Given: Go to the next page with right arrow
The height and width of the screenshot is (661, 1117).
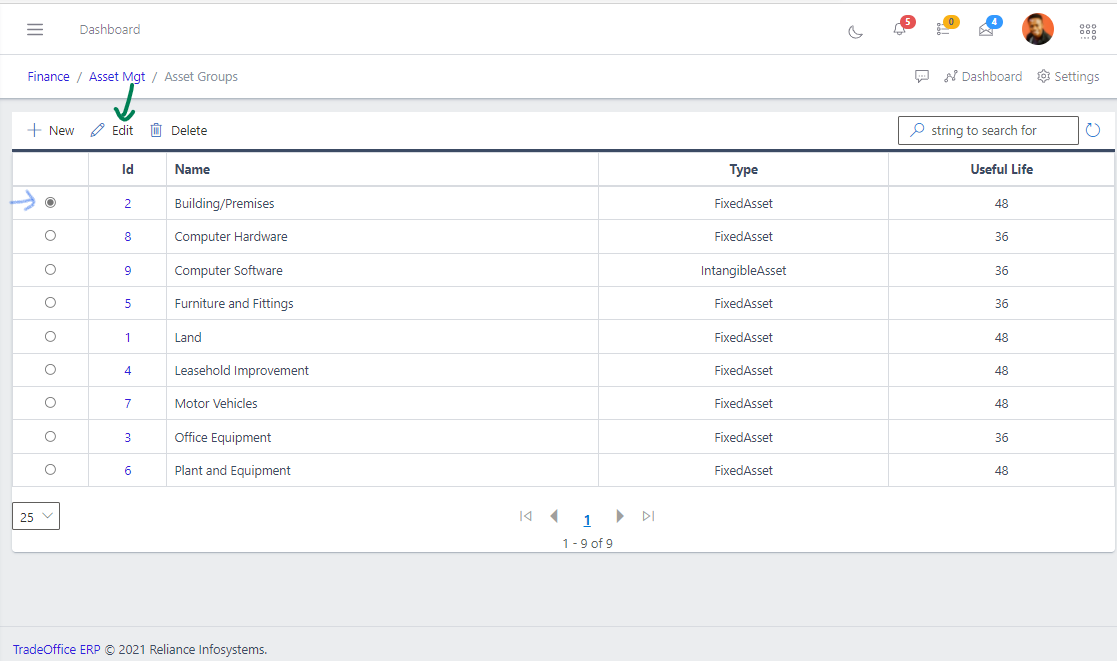Looking at the screenshot, I should click(620, 516).
